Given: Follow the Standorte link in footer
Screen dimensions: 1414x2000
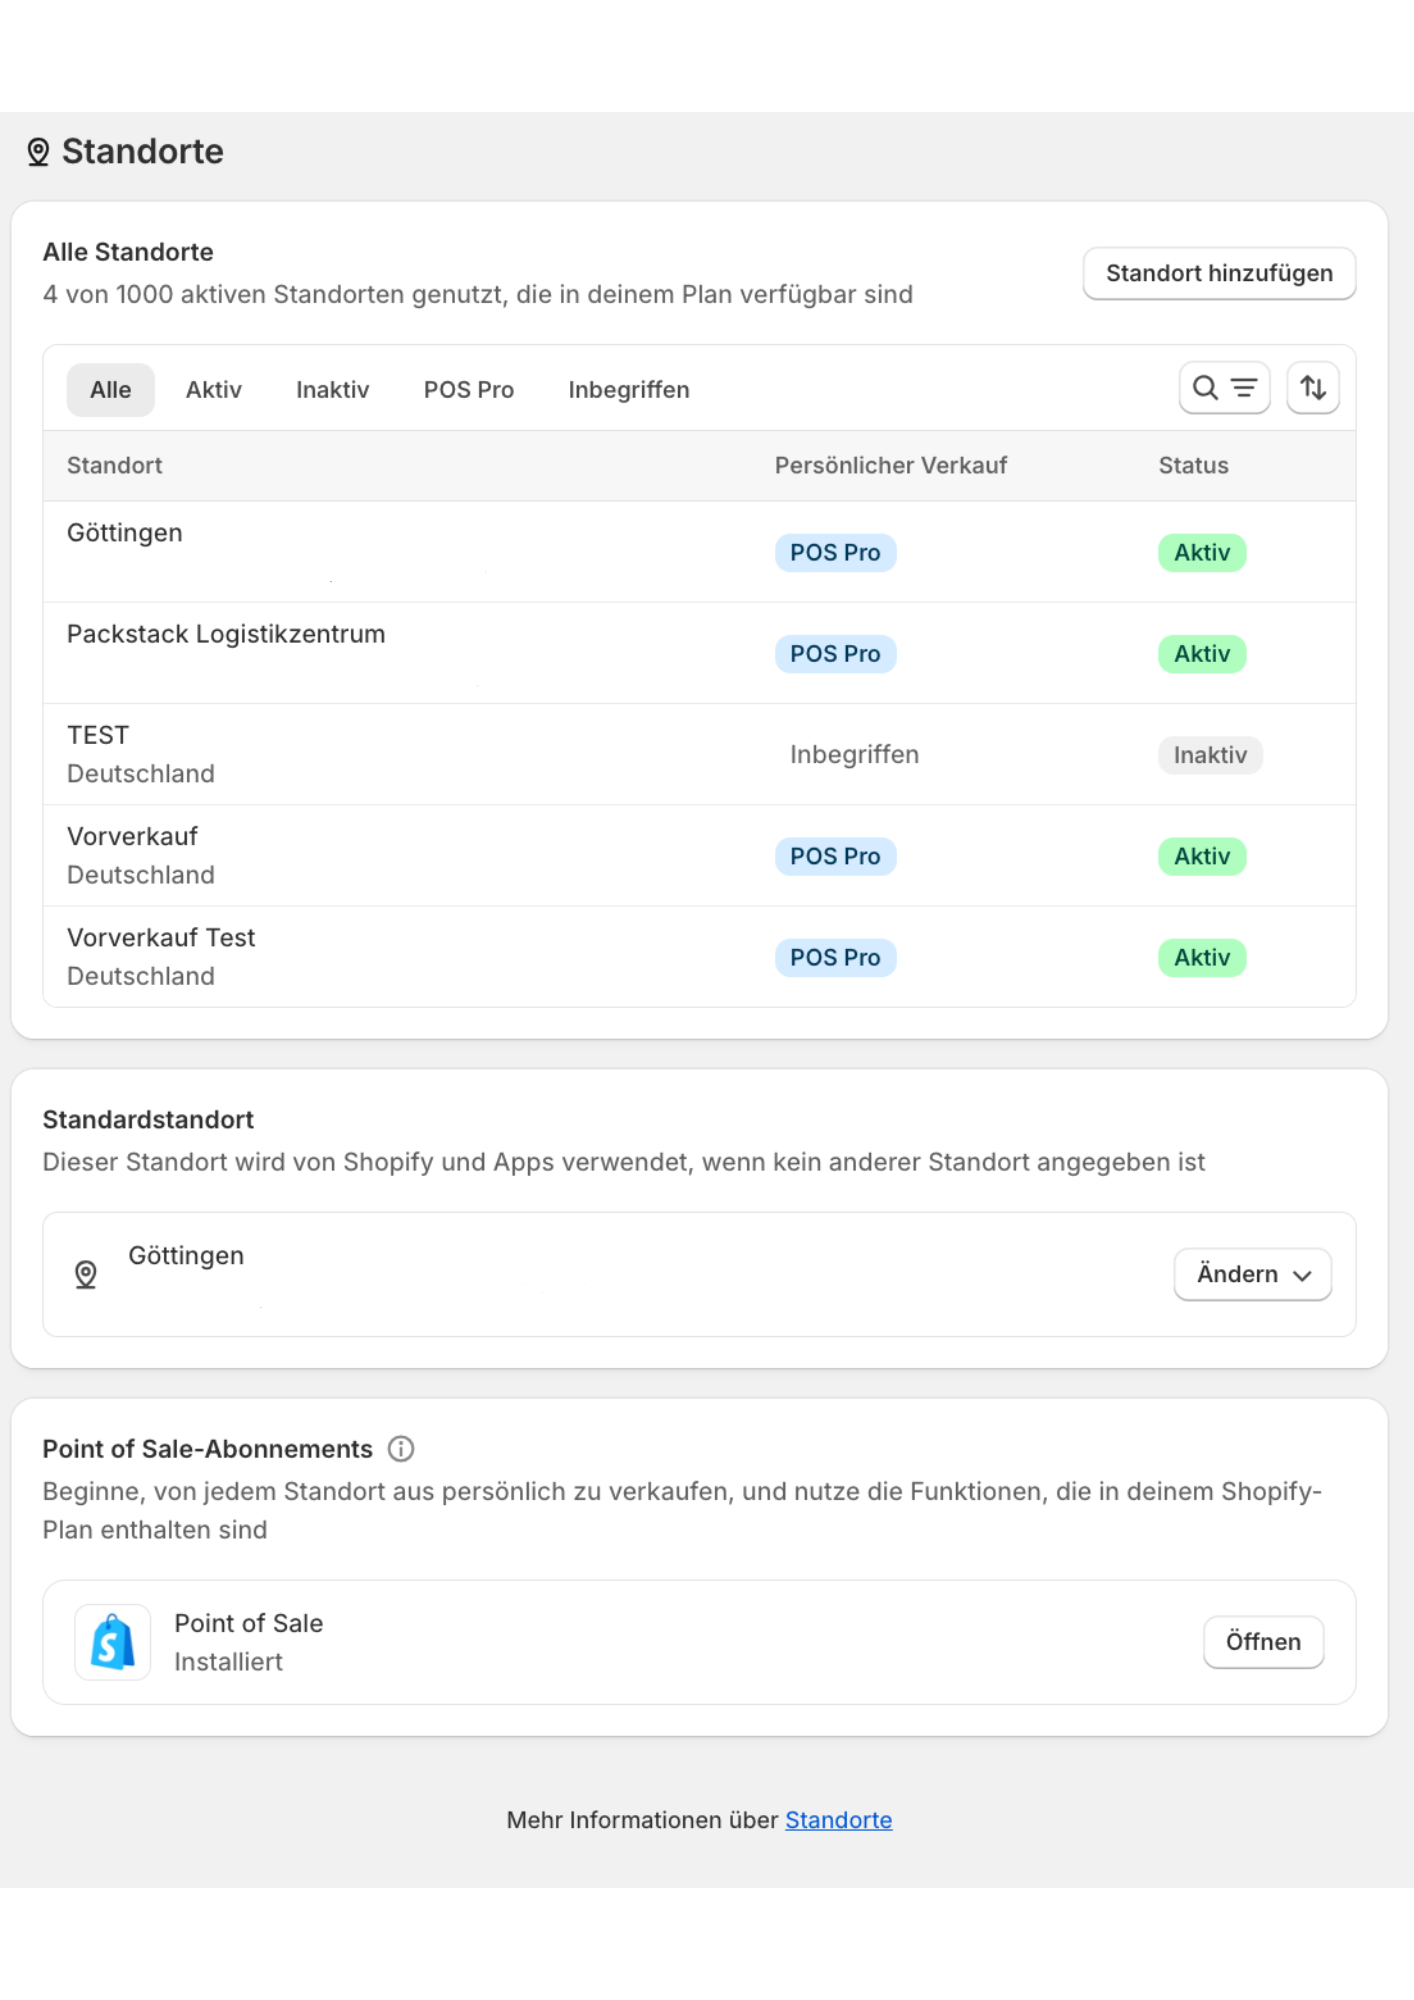Looking at the screenshot, I should 838,1820.
